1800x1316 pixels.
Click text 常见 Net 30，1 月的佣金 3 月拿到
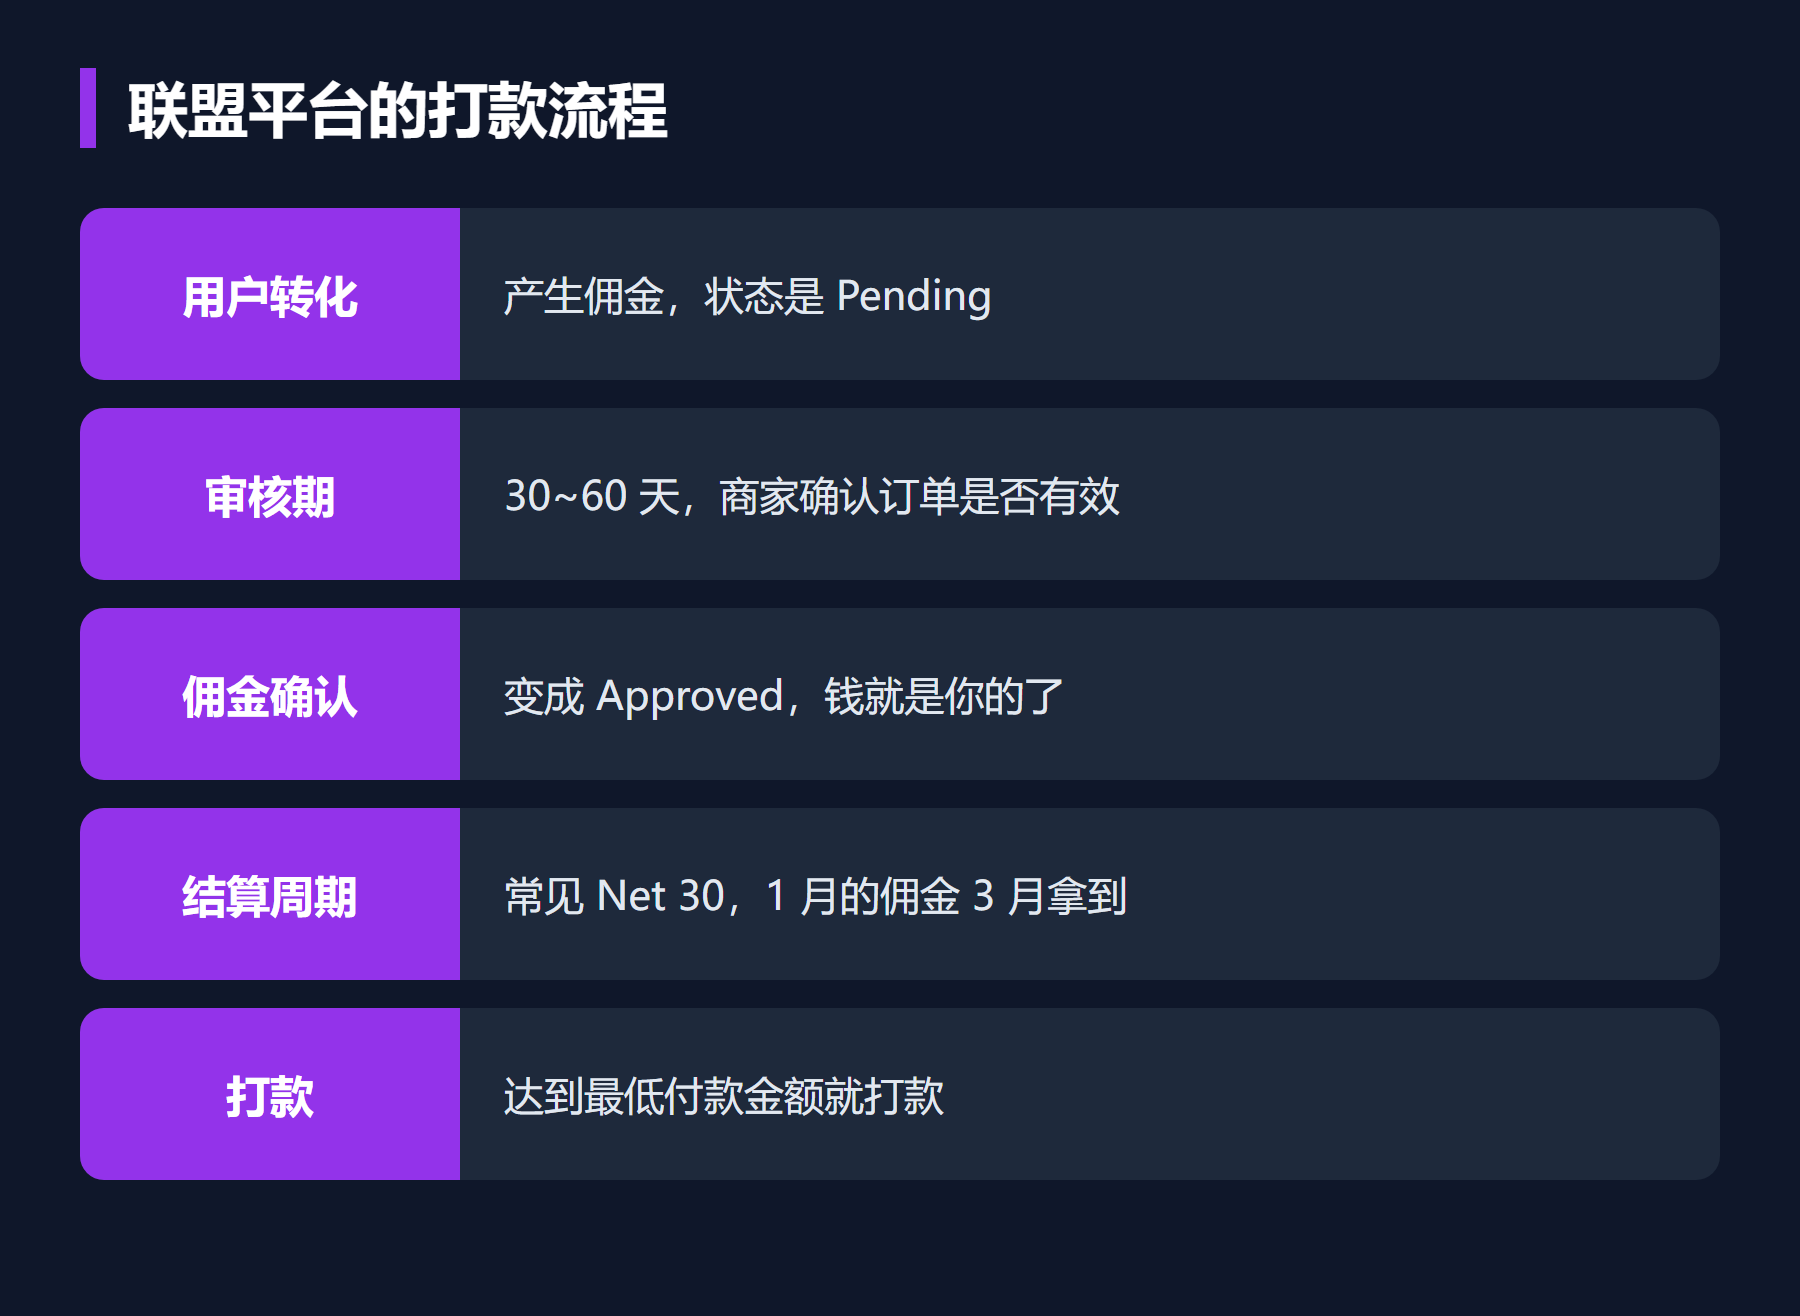[x=815, y=896]
